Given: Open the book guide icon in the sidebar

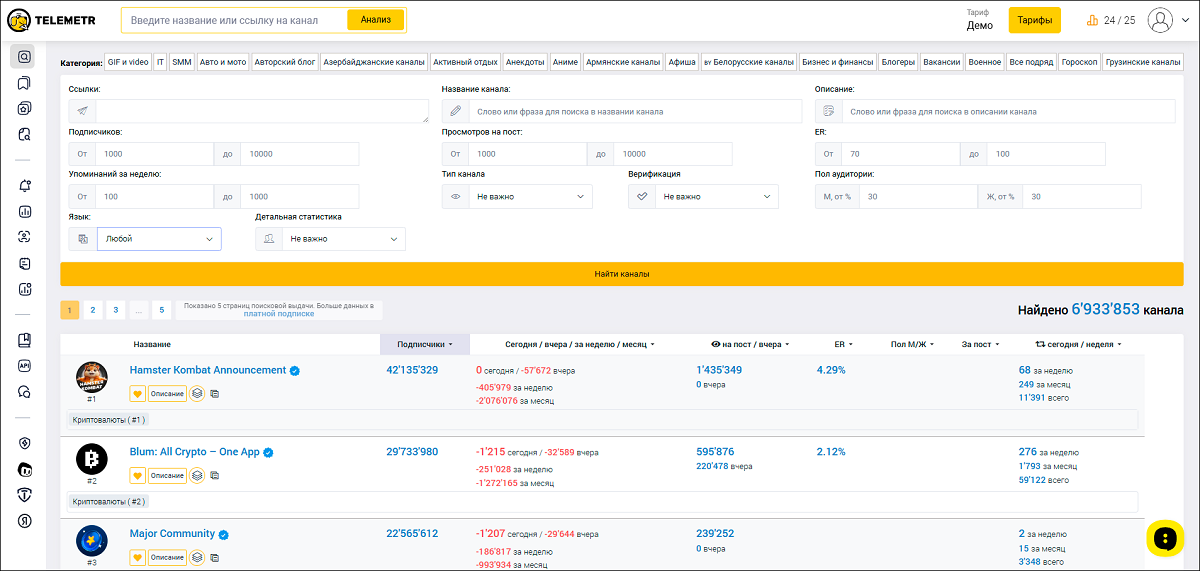Looking at the screenshot, I should tap(24, 340).
